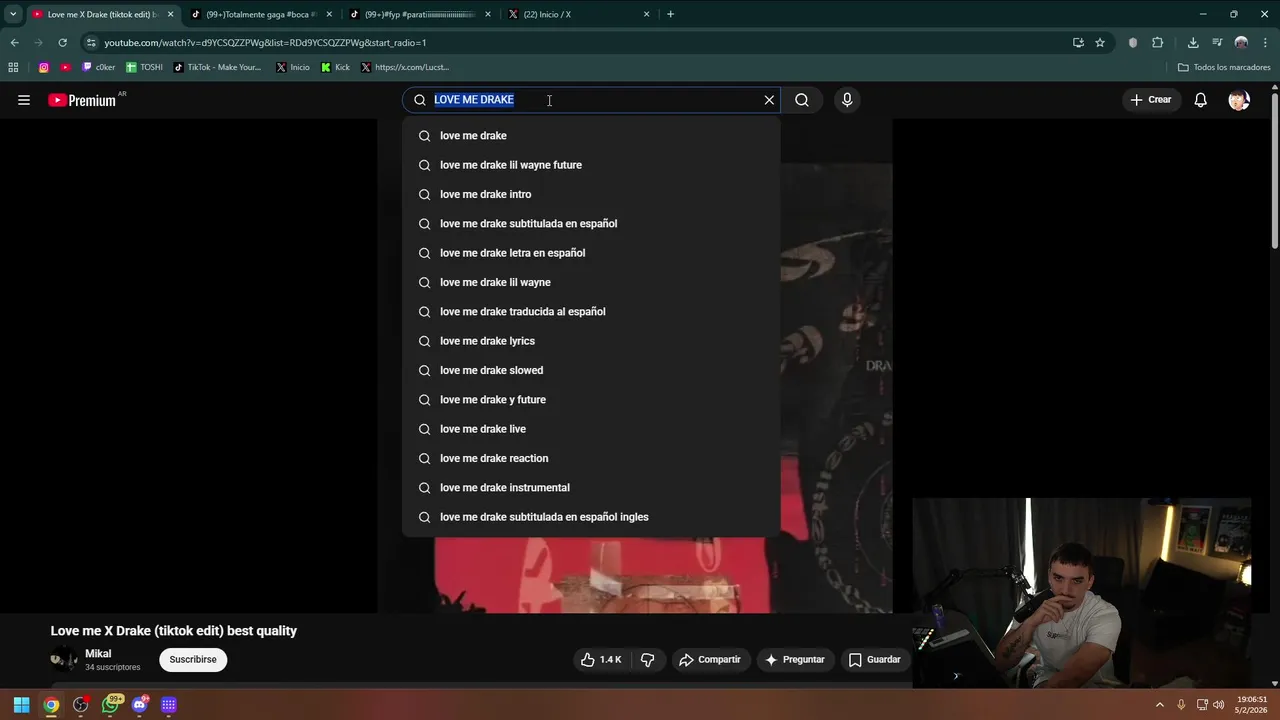1280x720 pixels.
Task: Open the tab search dropdown arrow
Action: [13, 14]
